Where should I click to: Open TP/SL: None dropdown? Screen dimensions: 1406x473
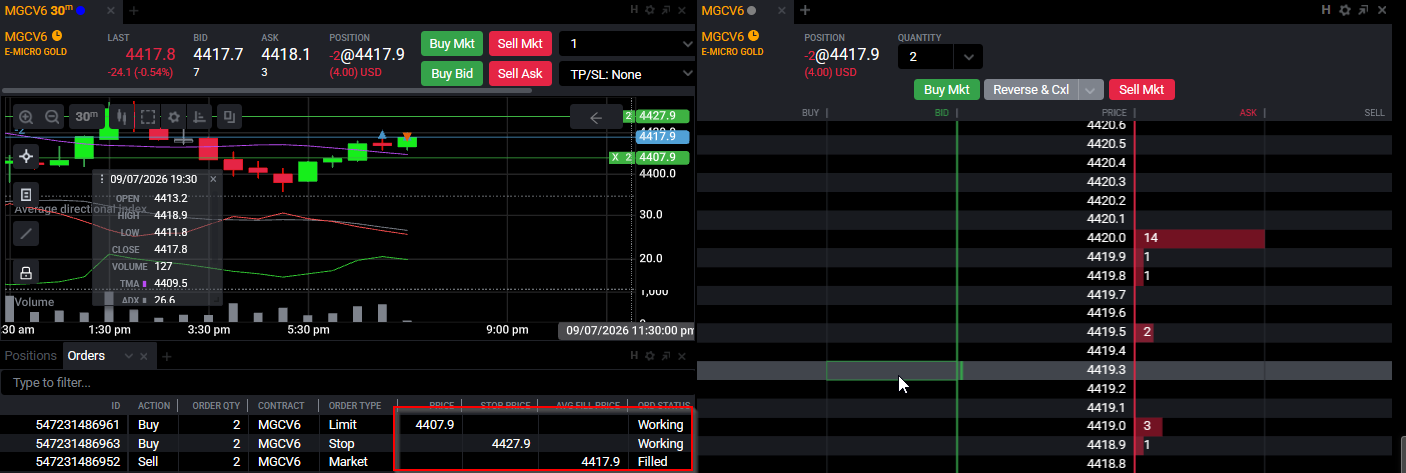(x=628, y=74)
